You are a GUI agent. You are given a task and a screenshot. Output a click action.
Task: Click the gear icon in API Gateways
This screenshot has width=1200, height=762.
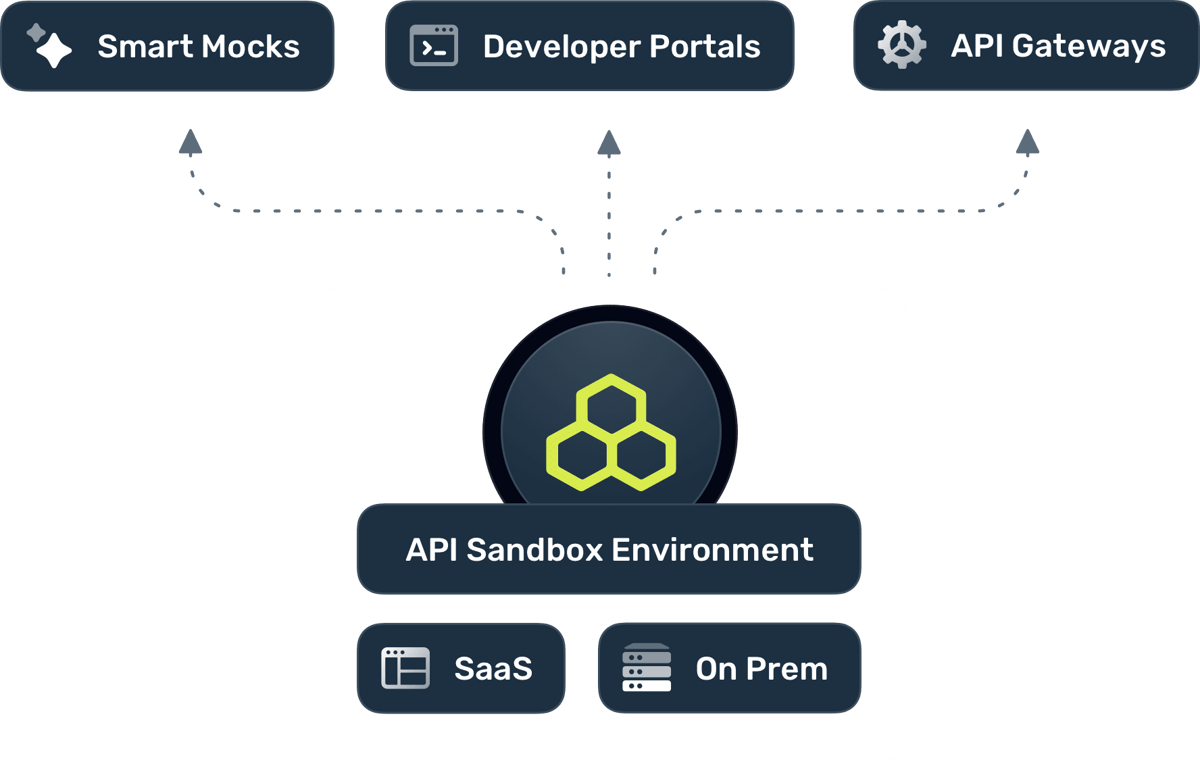901,46
